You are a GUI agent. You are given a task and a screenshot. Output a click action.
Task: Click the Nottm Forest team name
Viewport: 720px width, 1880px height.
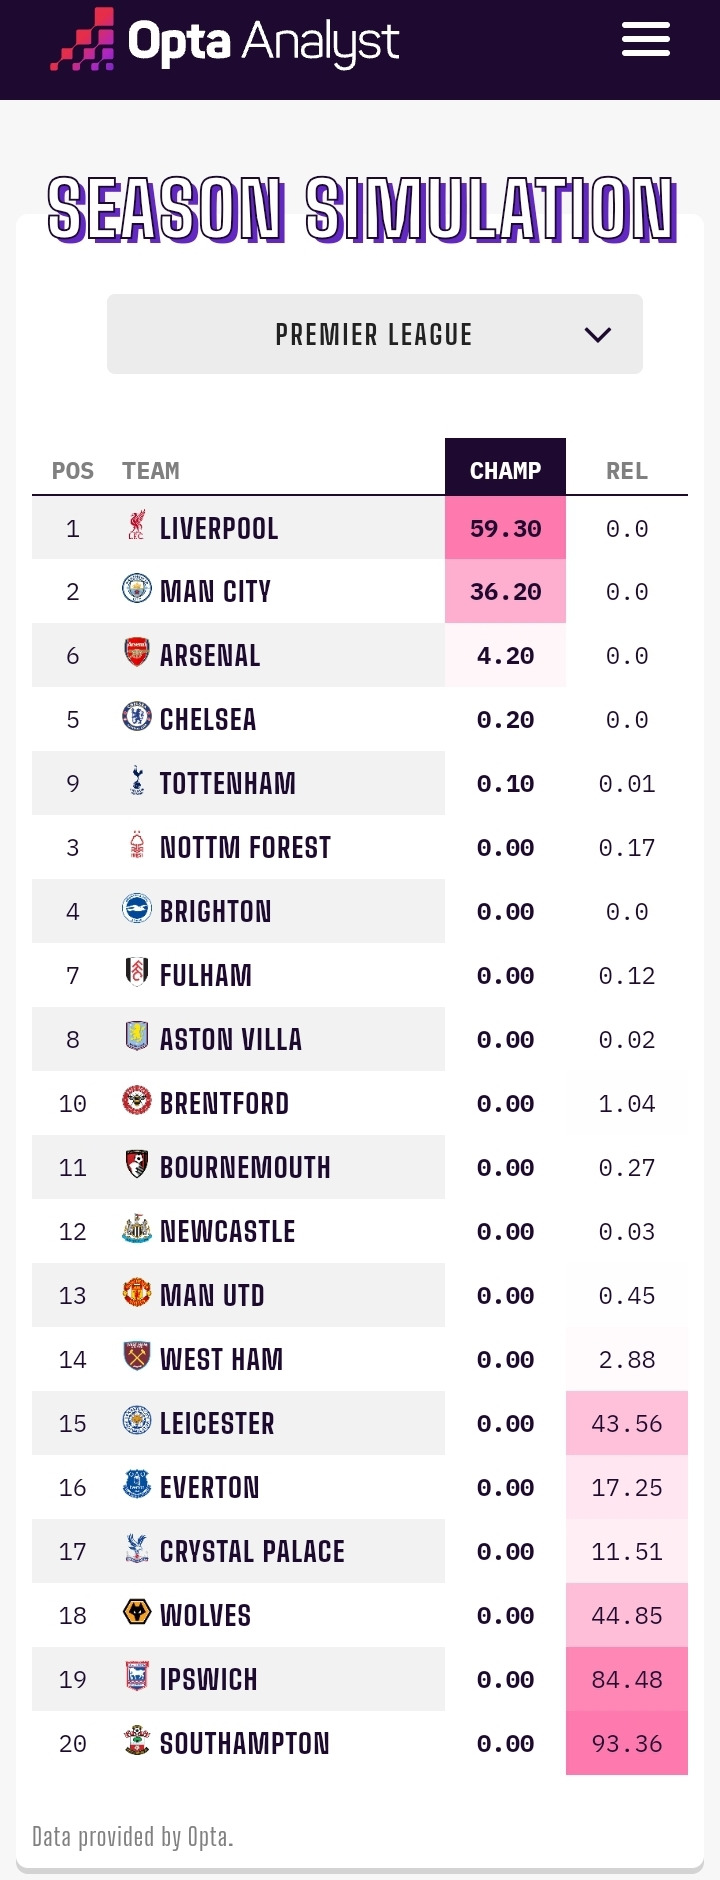pos(245,847)
